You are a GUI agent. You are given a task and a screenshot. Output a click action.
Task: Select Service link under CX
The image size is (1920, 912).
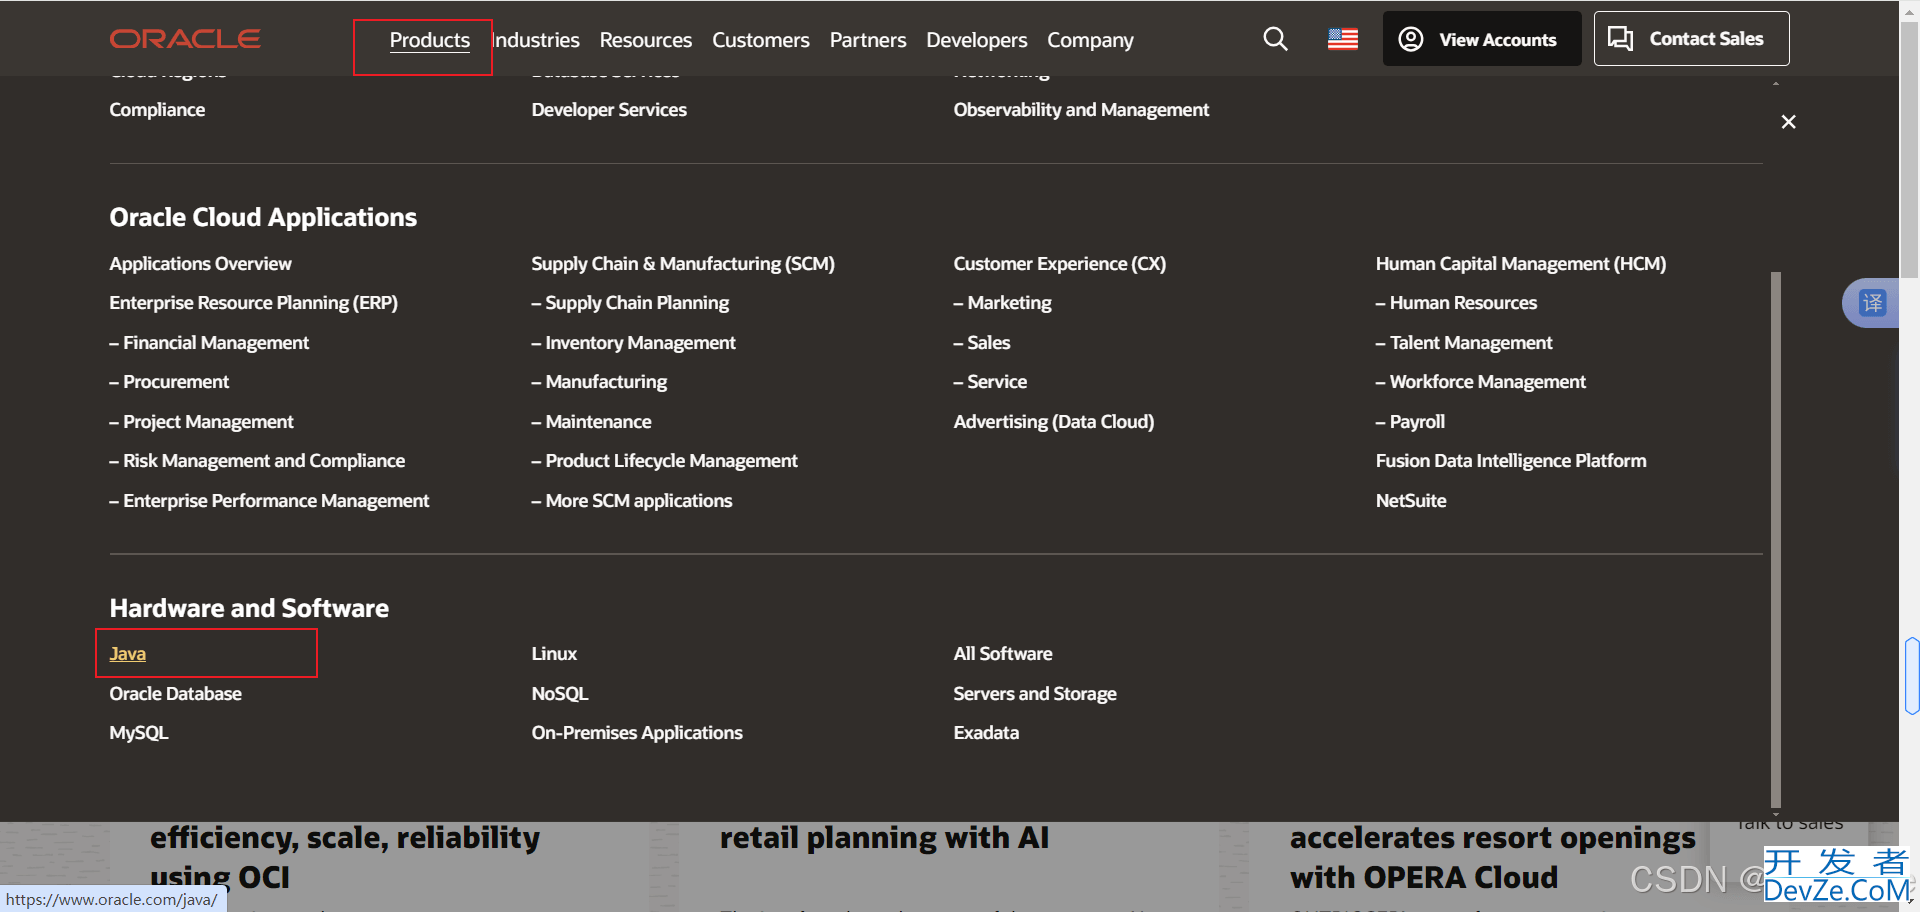pos(990,382)
